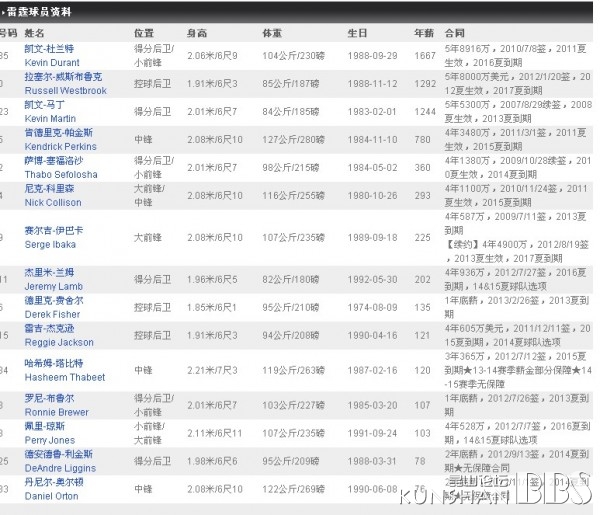Select height cell 1.85米/6尺1
600x515 pixels.
pos(212,308)
